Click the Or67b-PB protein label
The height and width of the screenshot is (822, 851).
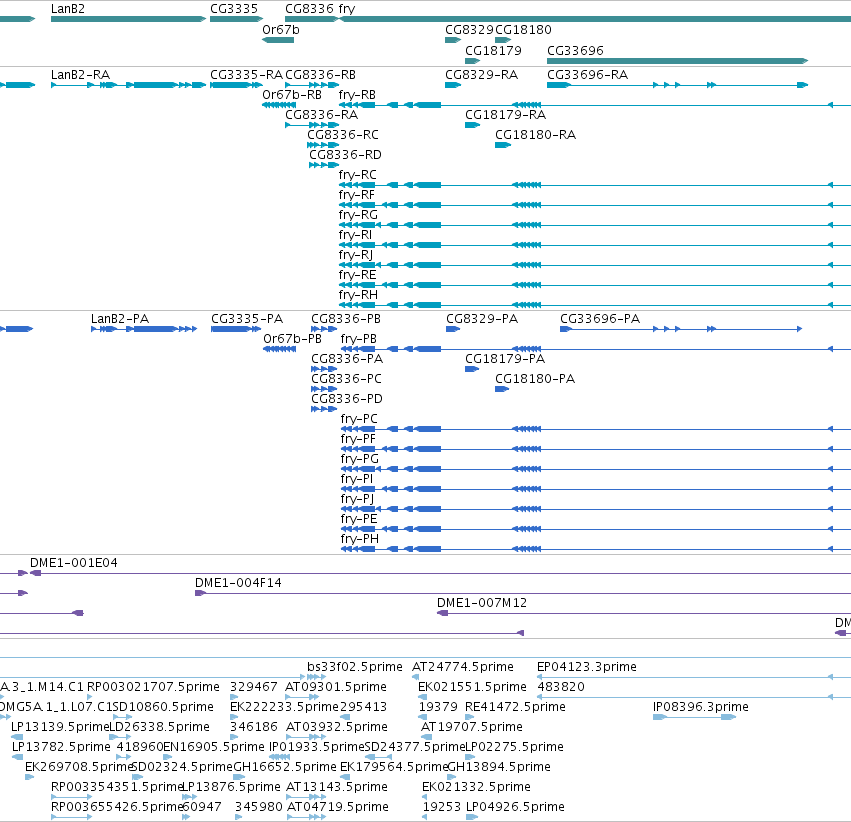[x=293, y=339]
